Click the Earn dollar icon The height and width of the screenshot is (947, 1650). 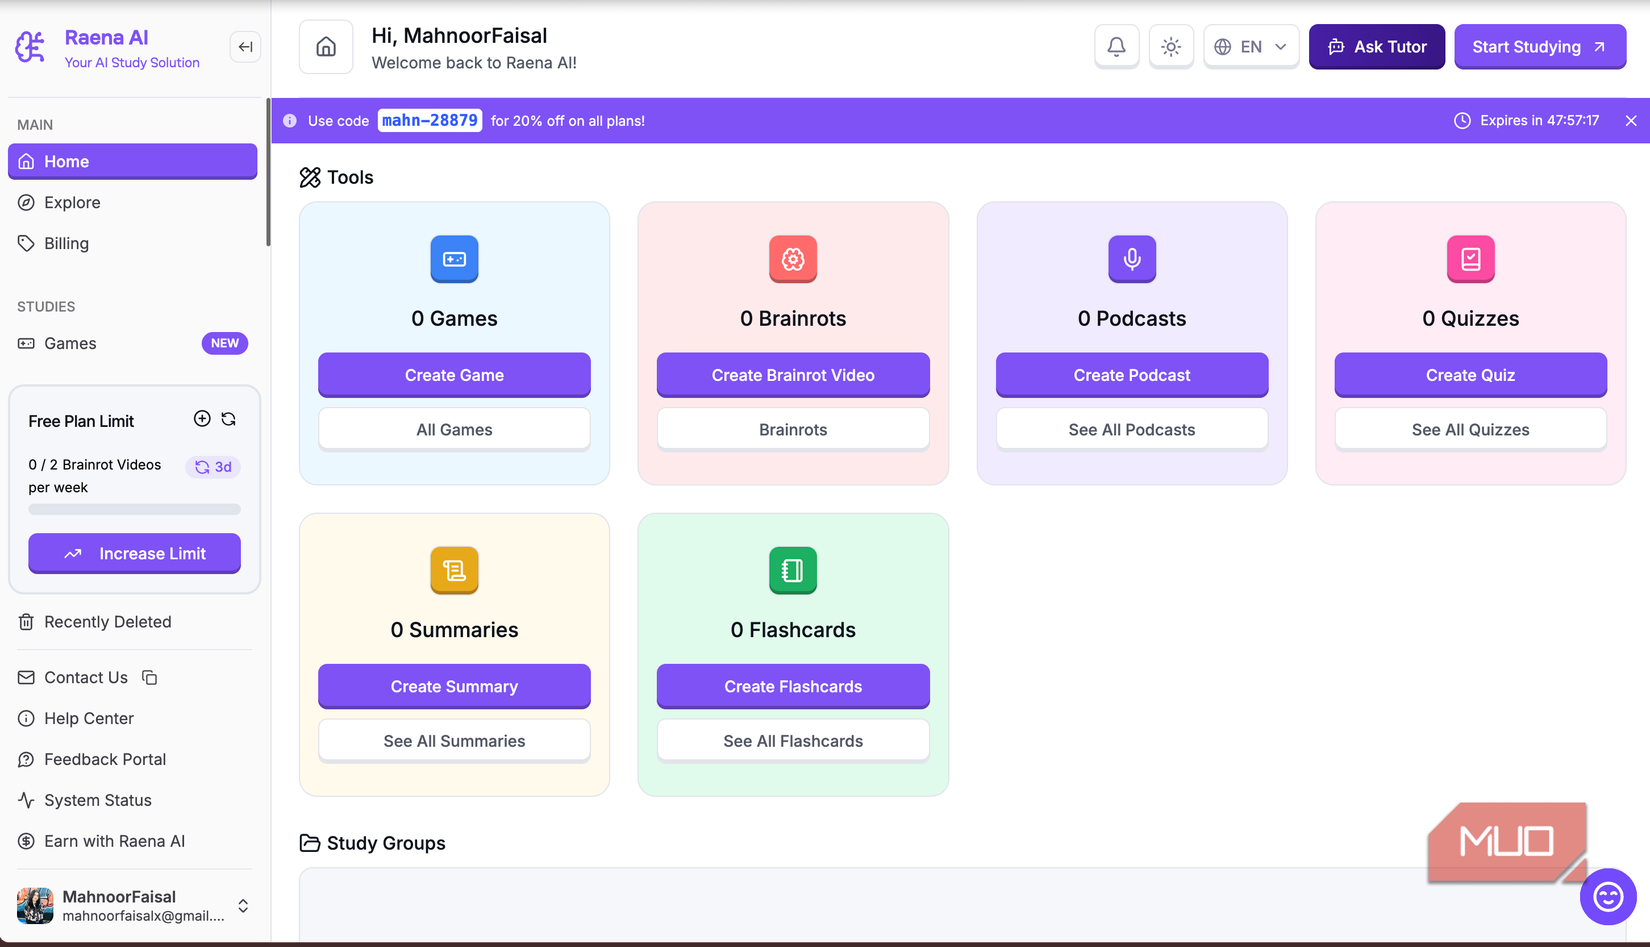click(x=27, y=842)
